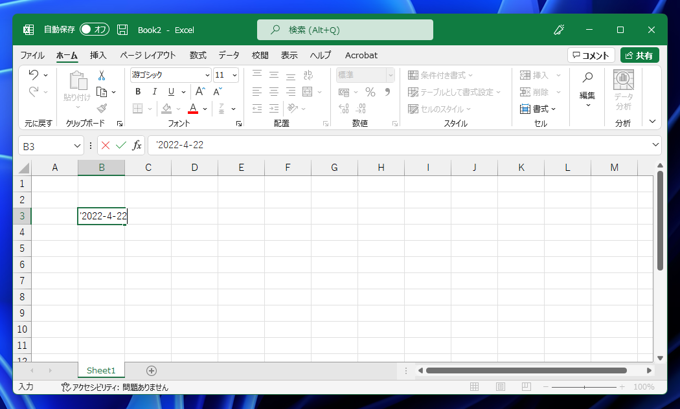Toggle the AutoSave switch
680x409 pixels.
click(94, 30)
